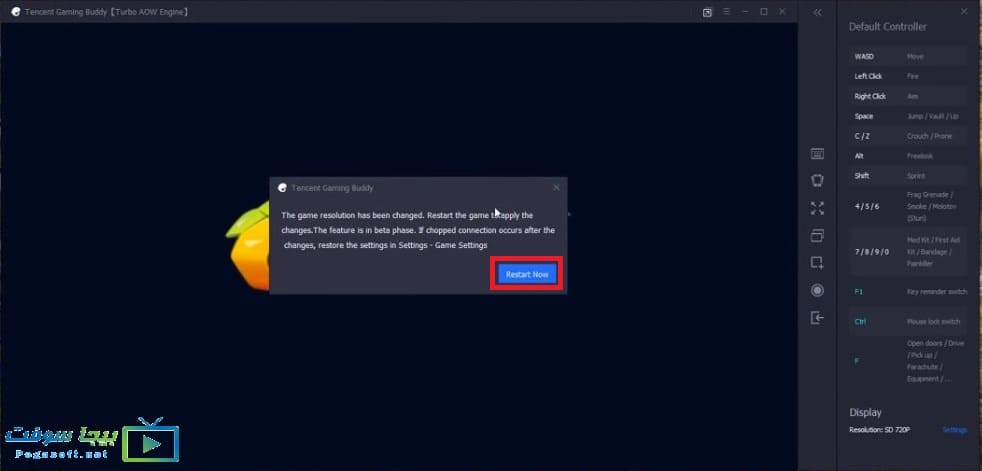Image resolution: width=982 pixels, height=471 pixels.
Task: Select the Alt Freelook row
Action: click(x=908, y=156)
